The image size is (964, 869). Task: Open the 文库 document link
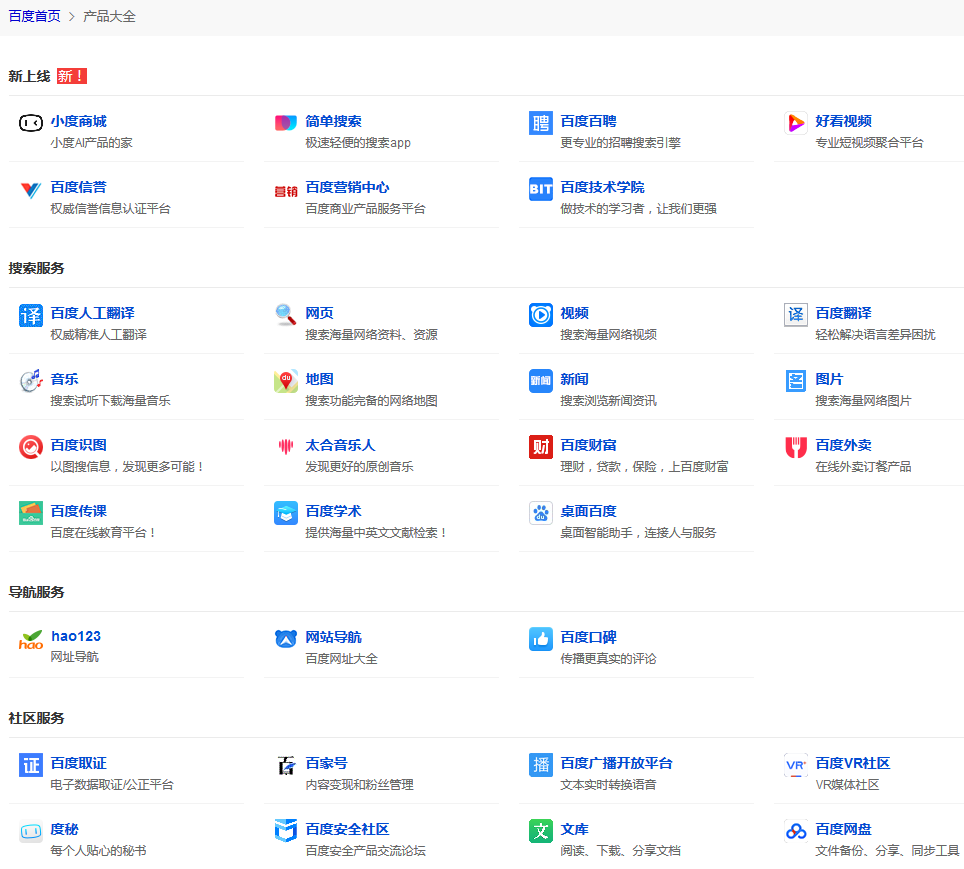[574, 829]
